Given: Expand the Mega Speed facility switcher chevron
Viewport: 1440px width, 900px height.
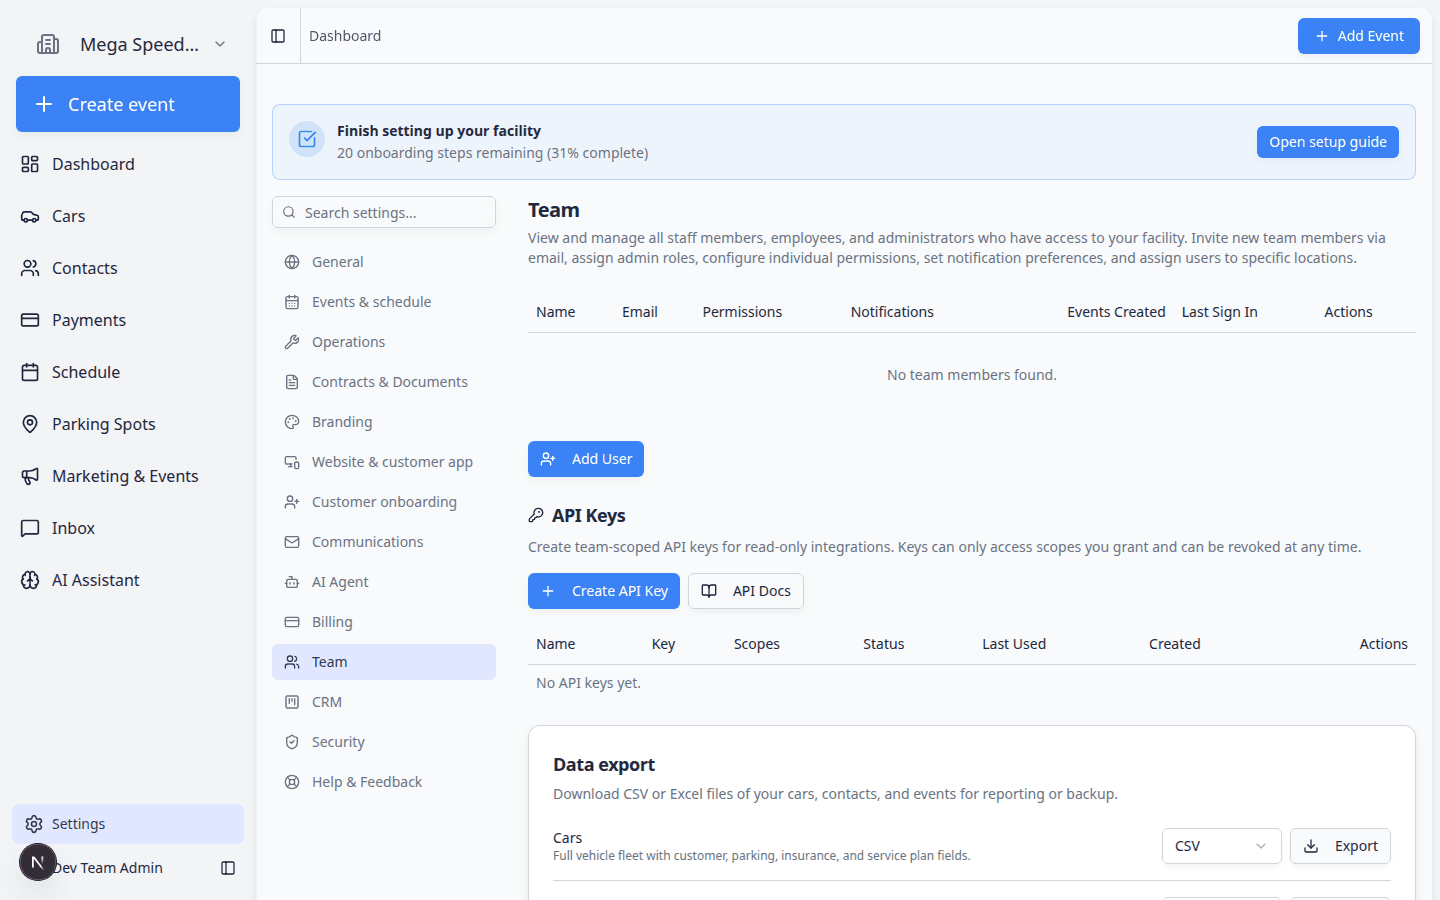Looking at the screenshot, I should point(220,44).
